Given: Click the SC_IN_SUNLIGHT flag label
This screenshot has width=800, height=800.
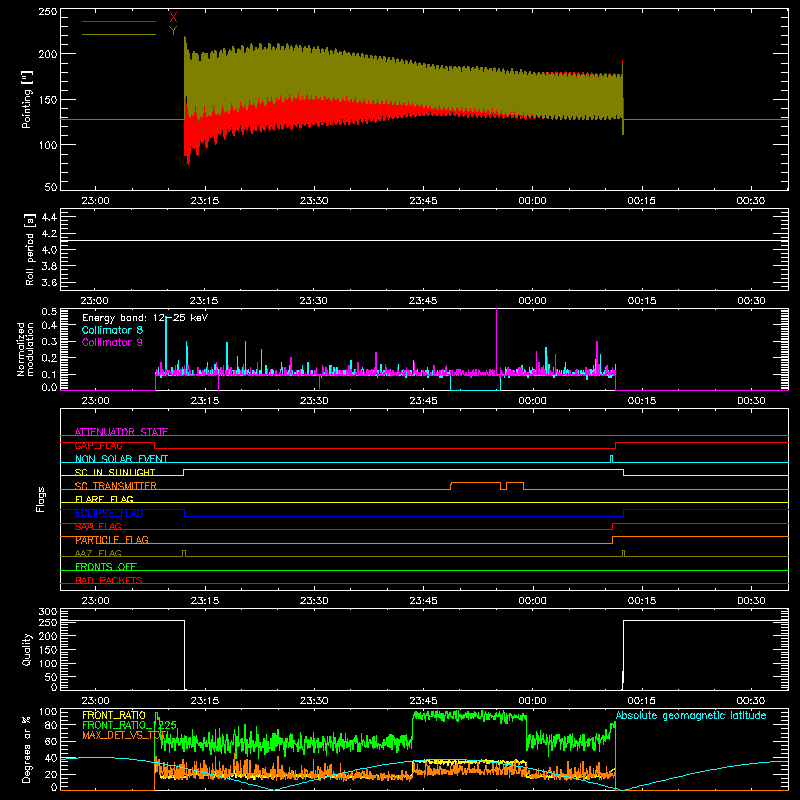Looking at the screenshot, I should click(115, 472).
